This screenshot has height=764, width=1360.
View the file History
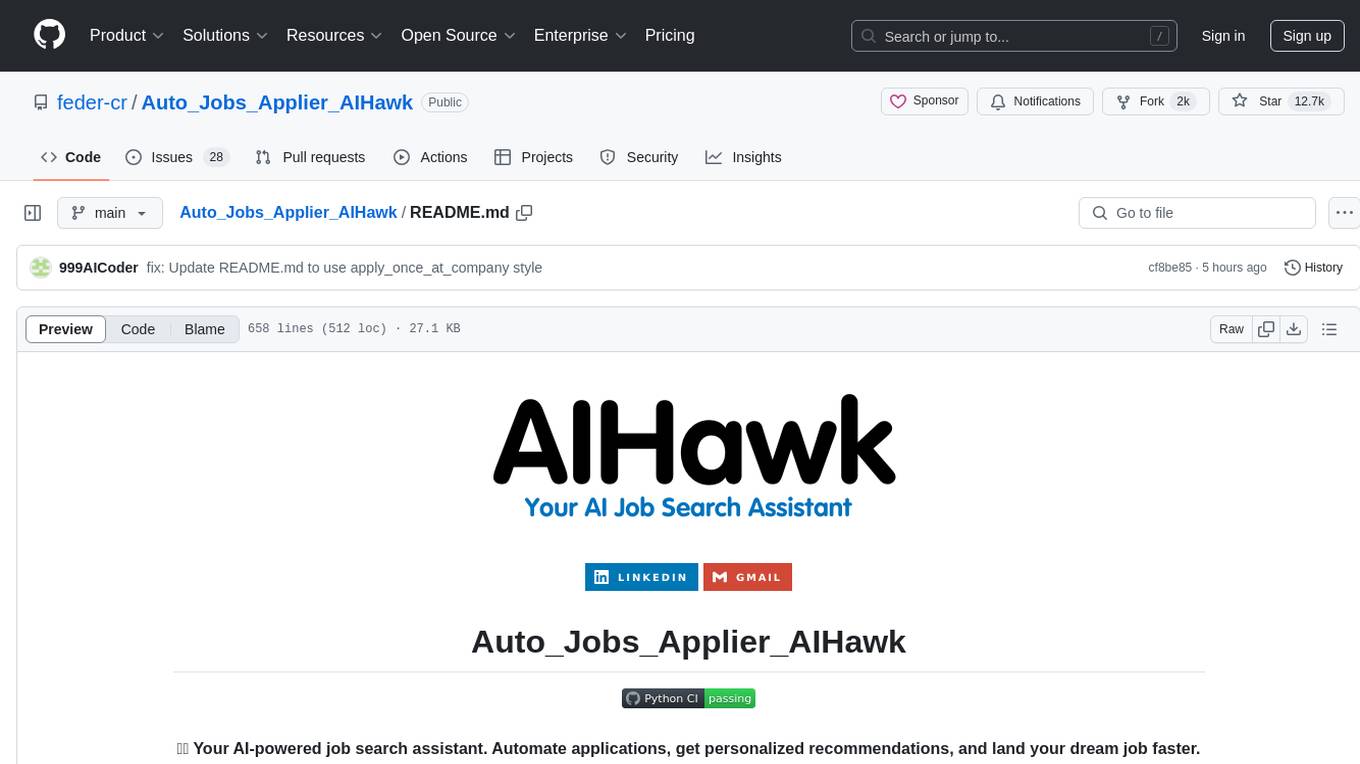coord(1313,268)
